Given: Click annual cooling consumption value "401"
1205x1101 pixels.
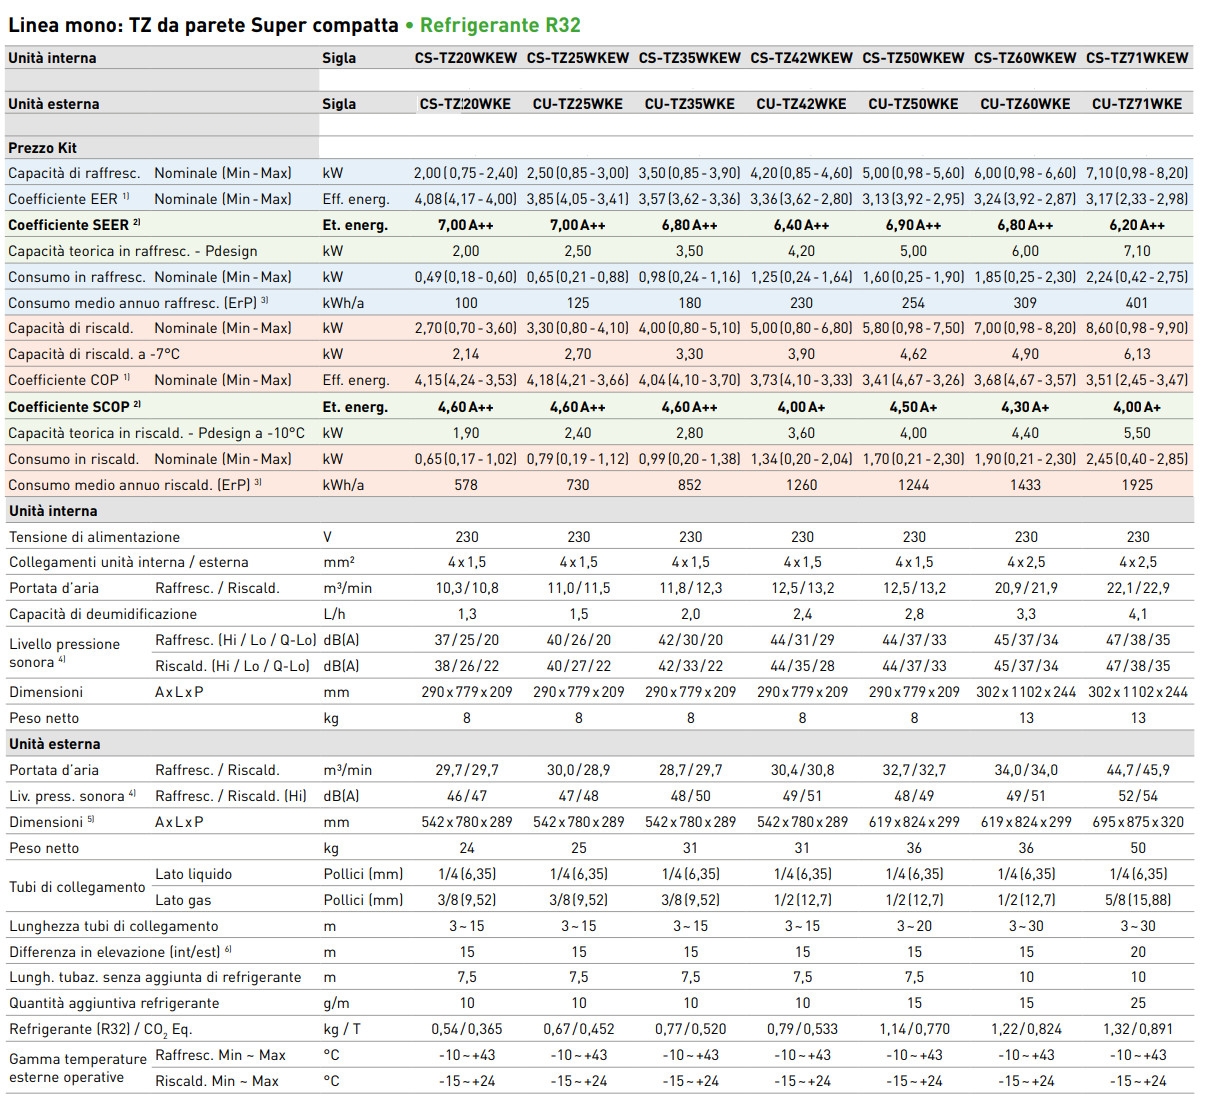Looking at the screenshot, I should tap(1138, 303).
